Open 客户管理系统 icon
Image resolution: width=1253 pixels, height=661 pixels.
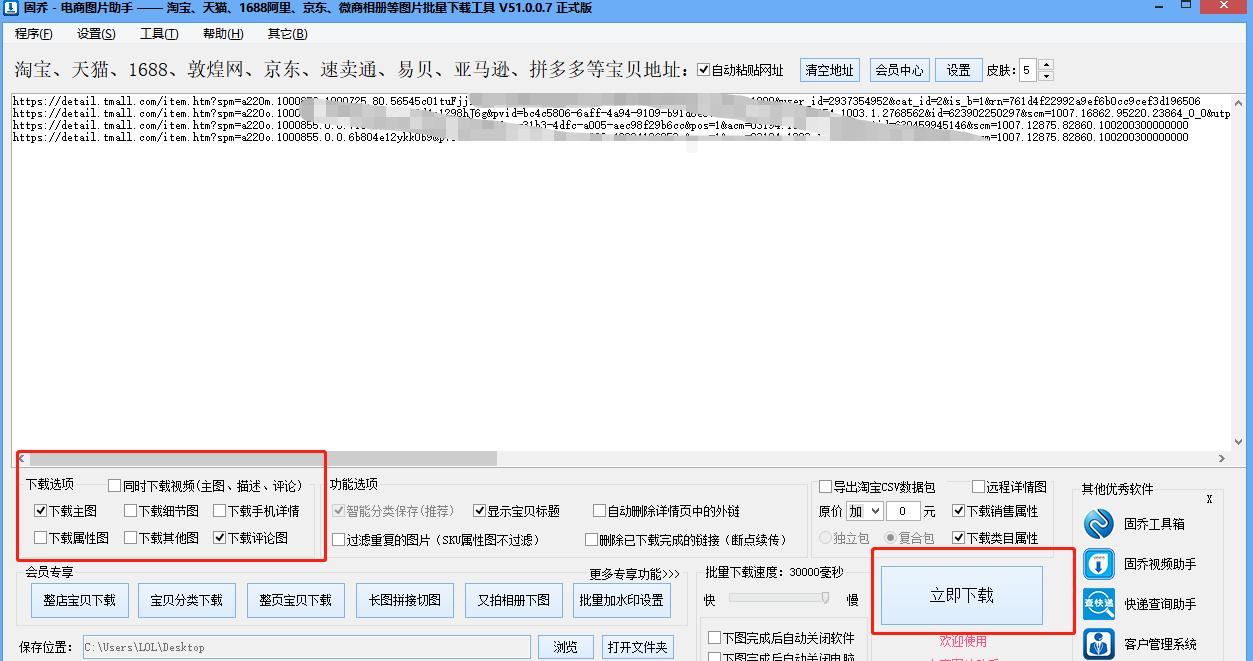[x=1099, y=644]
